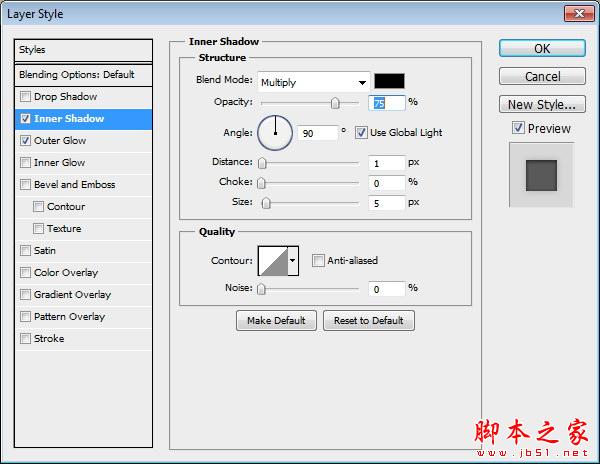Click the Angle dial control

tap(275, 133)
